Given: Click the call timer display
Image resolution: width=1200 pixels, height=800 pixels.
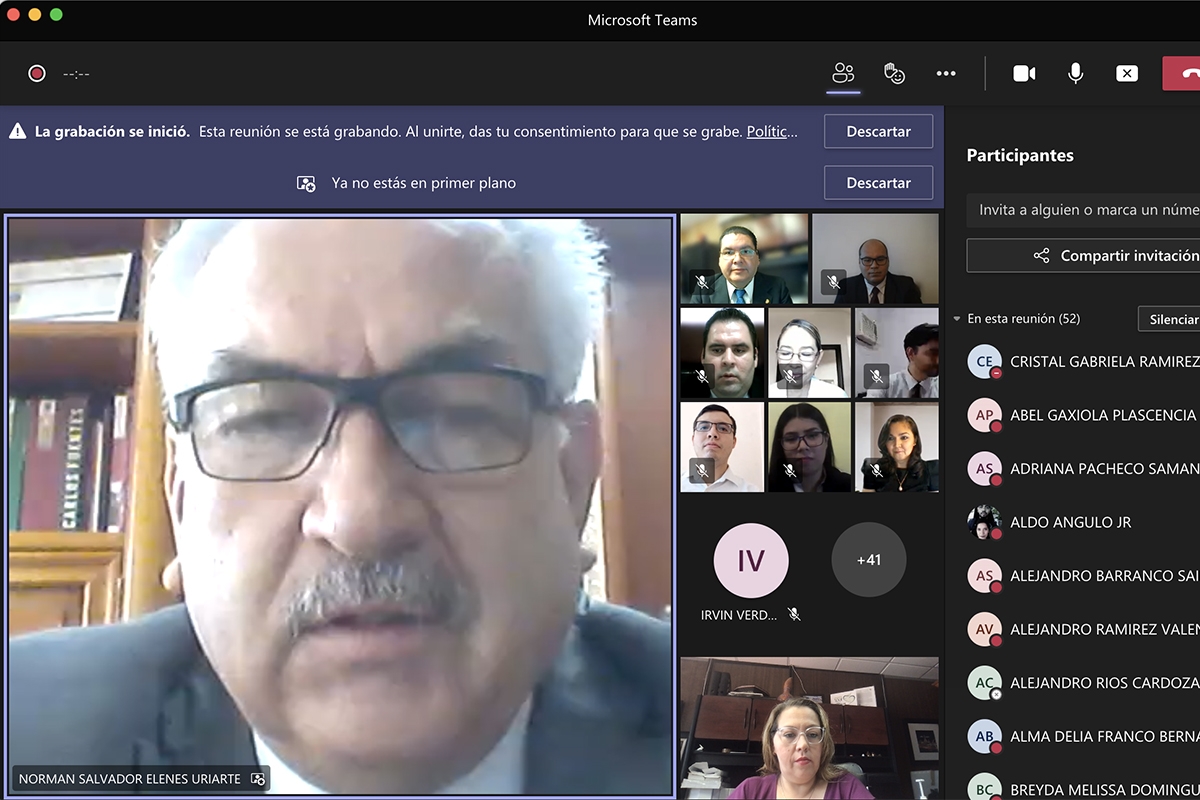Looking at the screenshot, I should tap(77, 74).
